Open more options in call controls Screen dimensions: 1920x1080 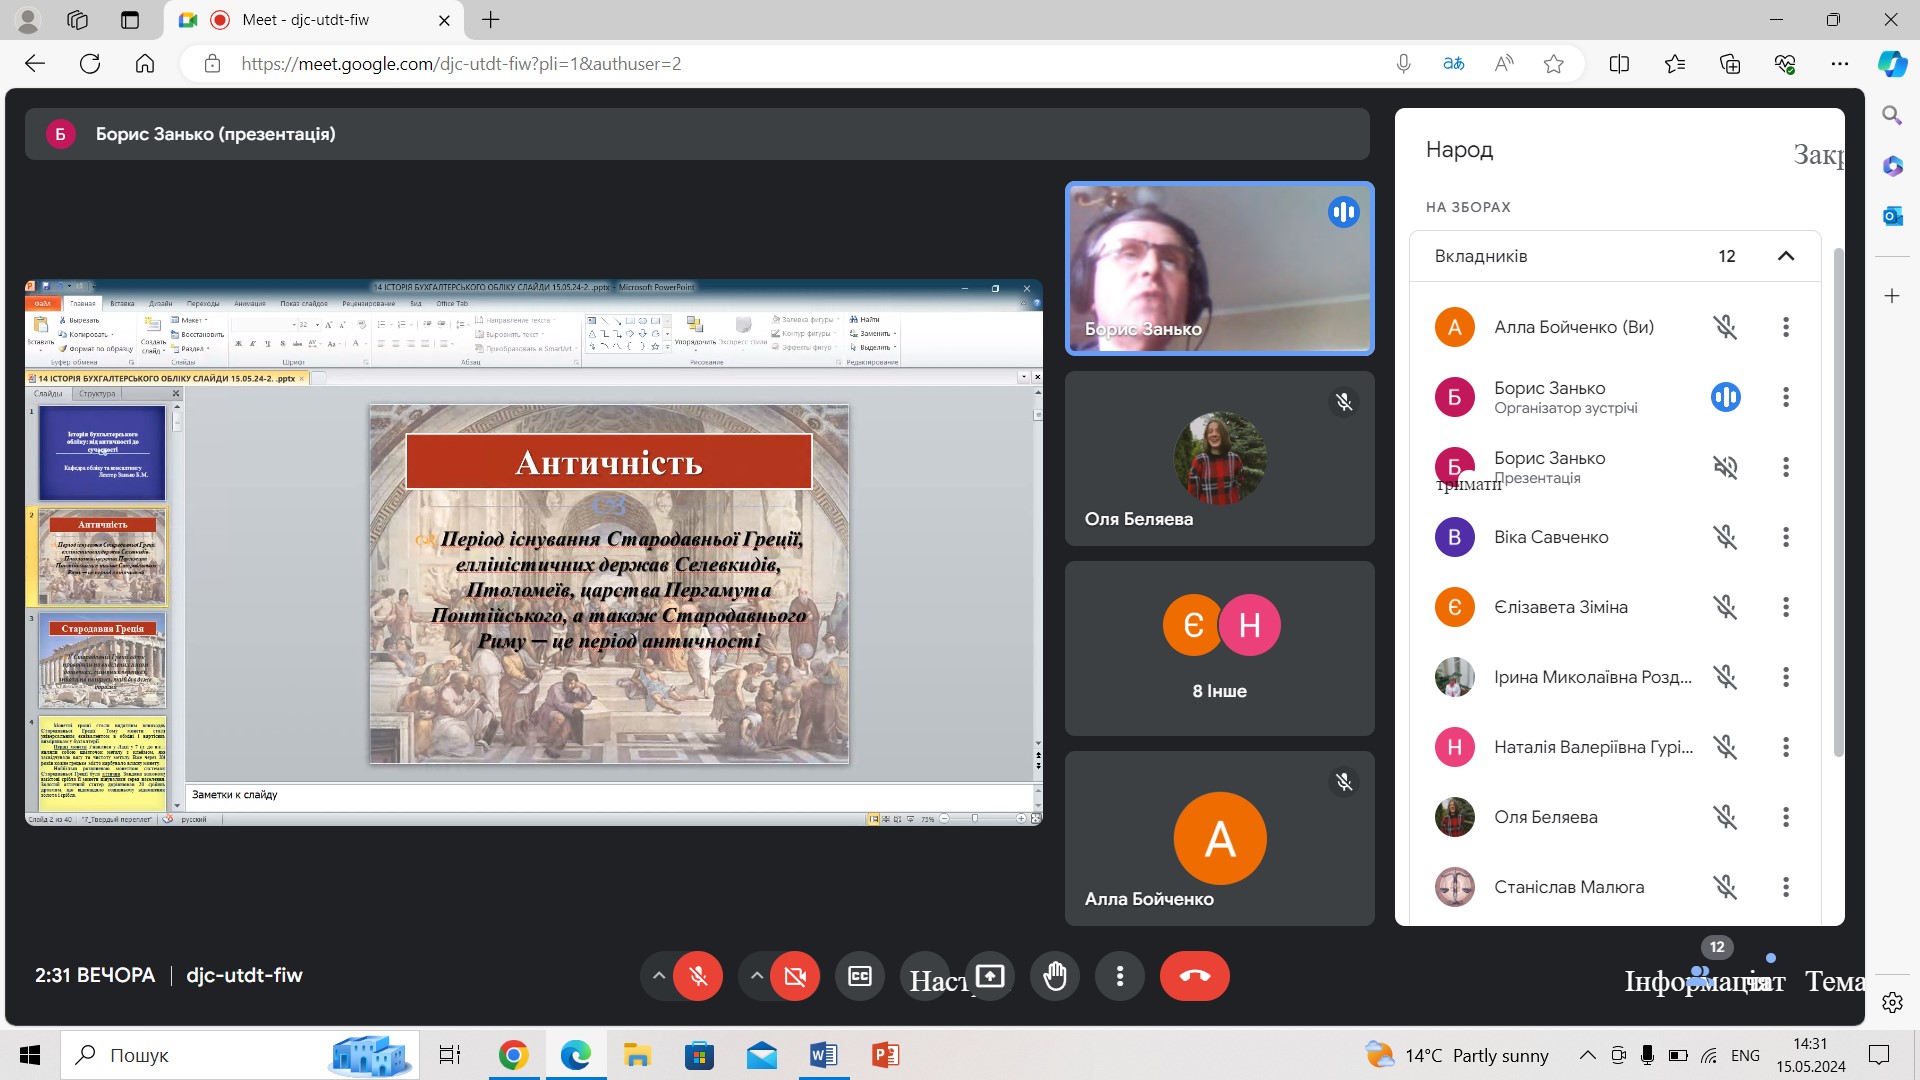tap(1120, 976)
